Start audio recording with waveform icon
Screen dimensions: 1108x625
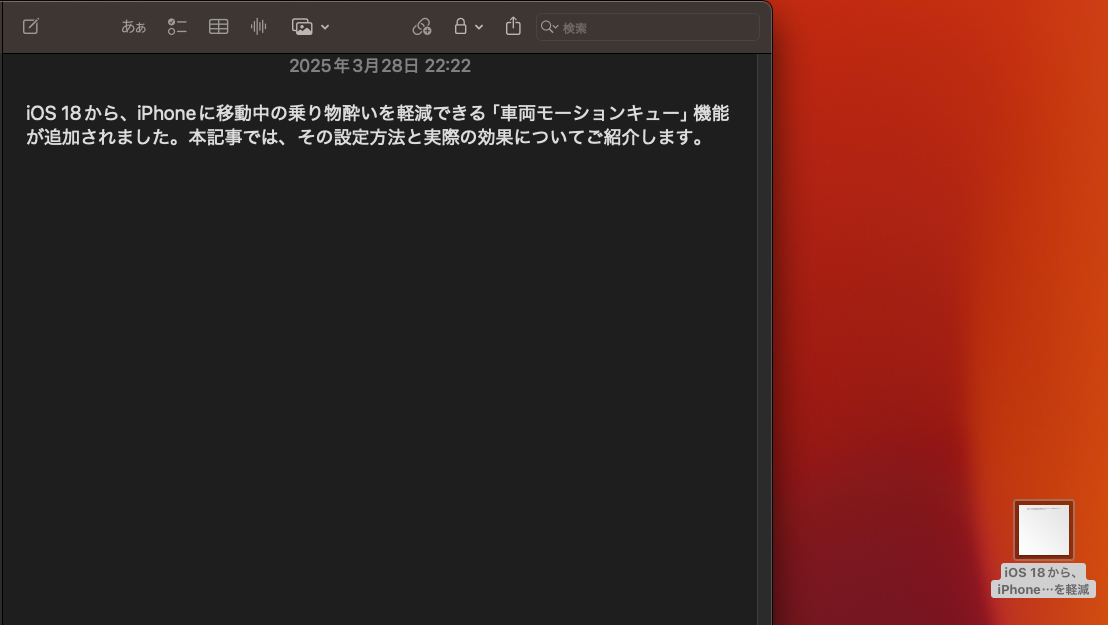[259, 27]
